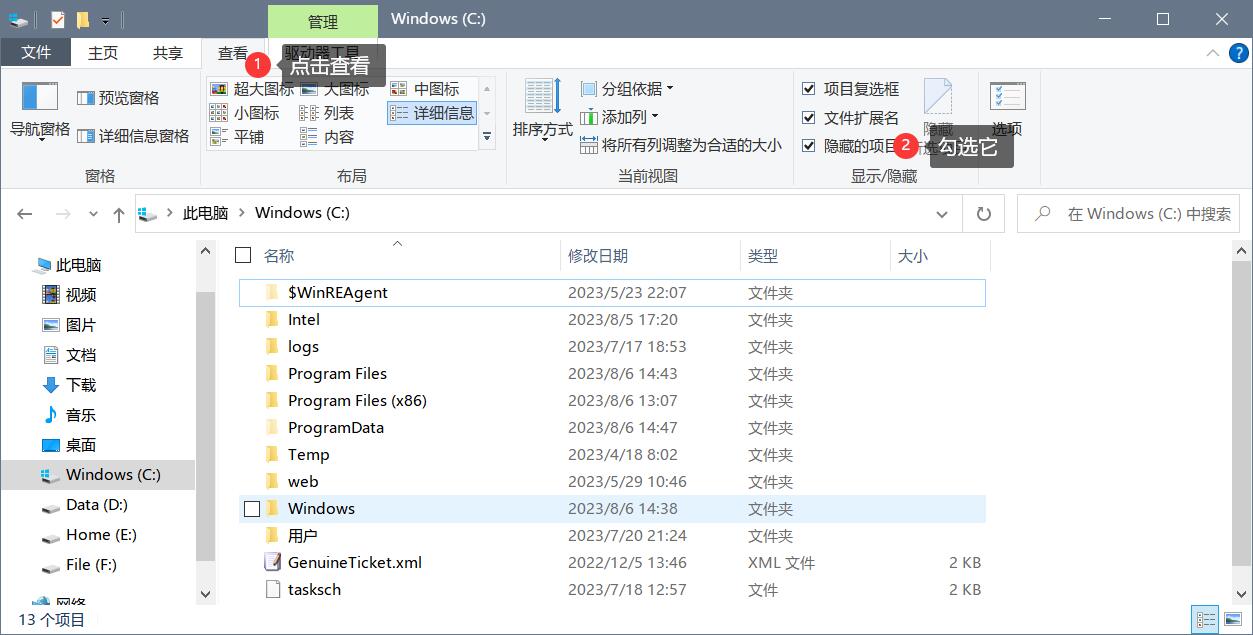This screenshot has height=635, width=1253.
Task: Switch to details view icon in status bar
Action: click(x=1206, y=620)
